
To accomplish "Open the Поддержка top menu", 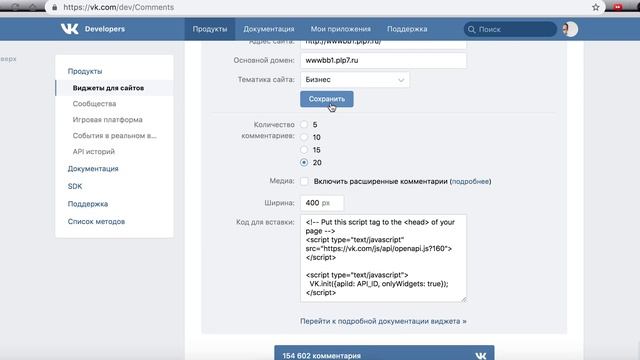I will [x=407, y=29].
